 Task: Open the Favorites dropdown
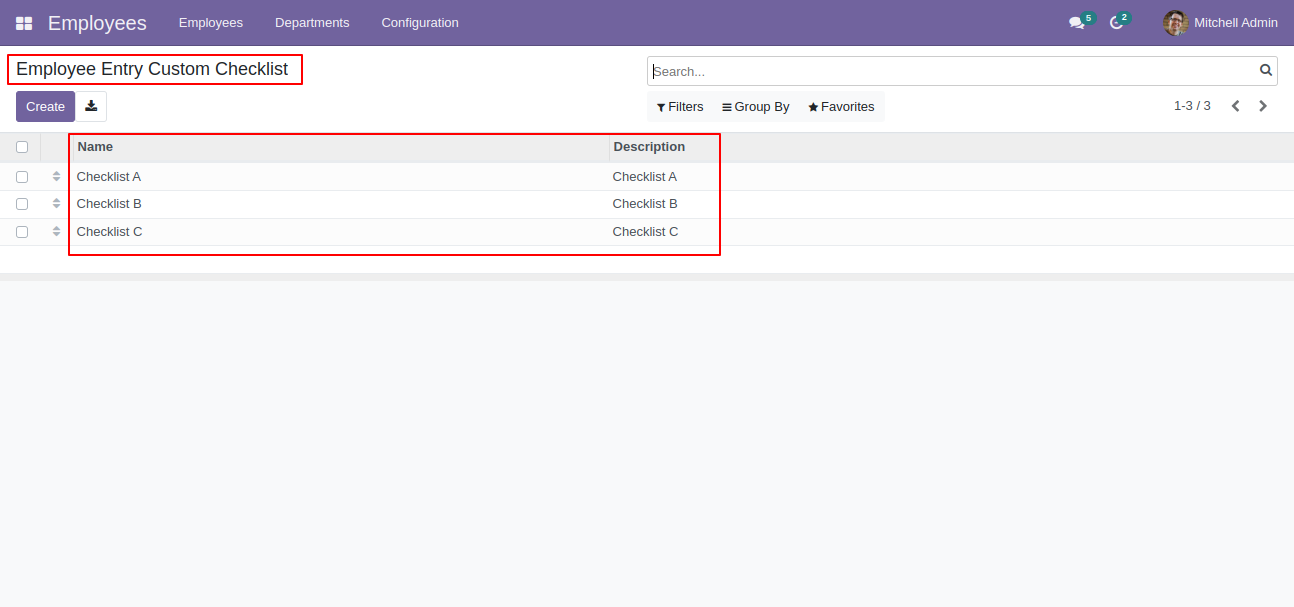841,107
